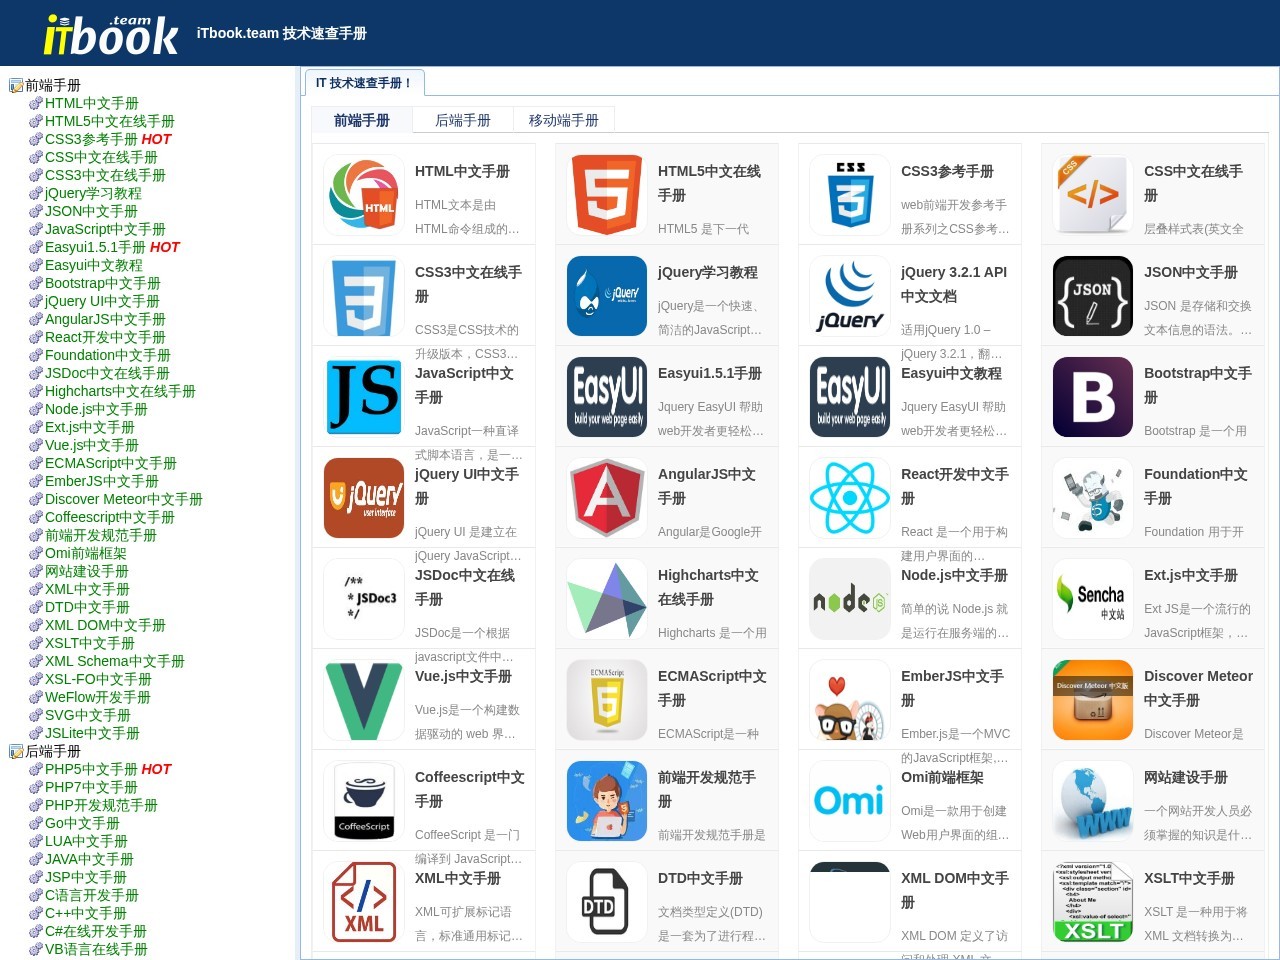The width and height of the screenshot is (1280, 960).
Task: Select the IT 技术速查手册！ panel tab
Action: (x=364, y=83)
